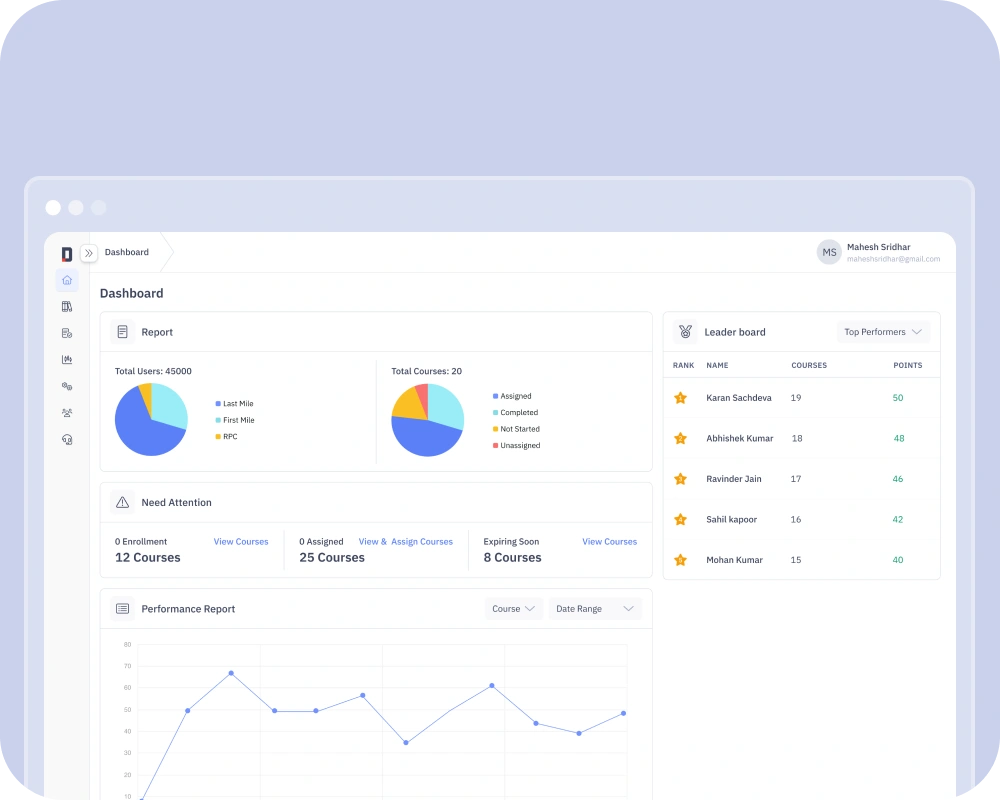Click the Last Mile legend color swatch
Screen dimensions: 1000x800
pyautogui.click(x=218, y=404)
